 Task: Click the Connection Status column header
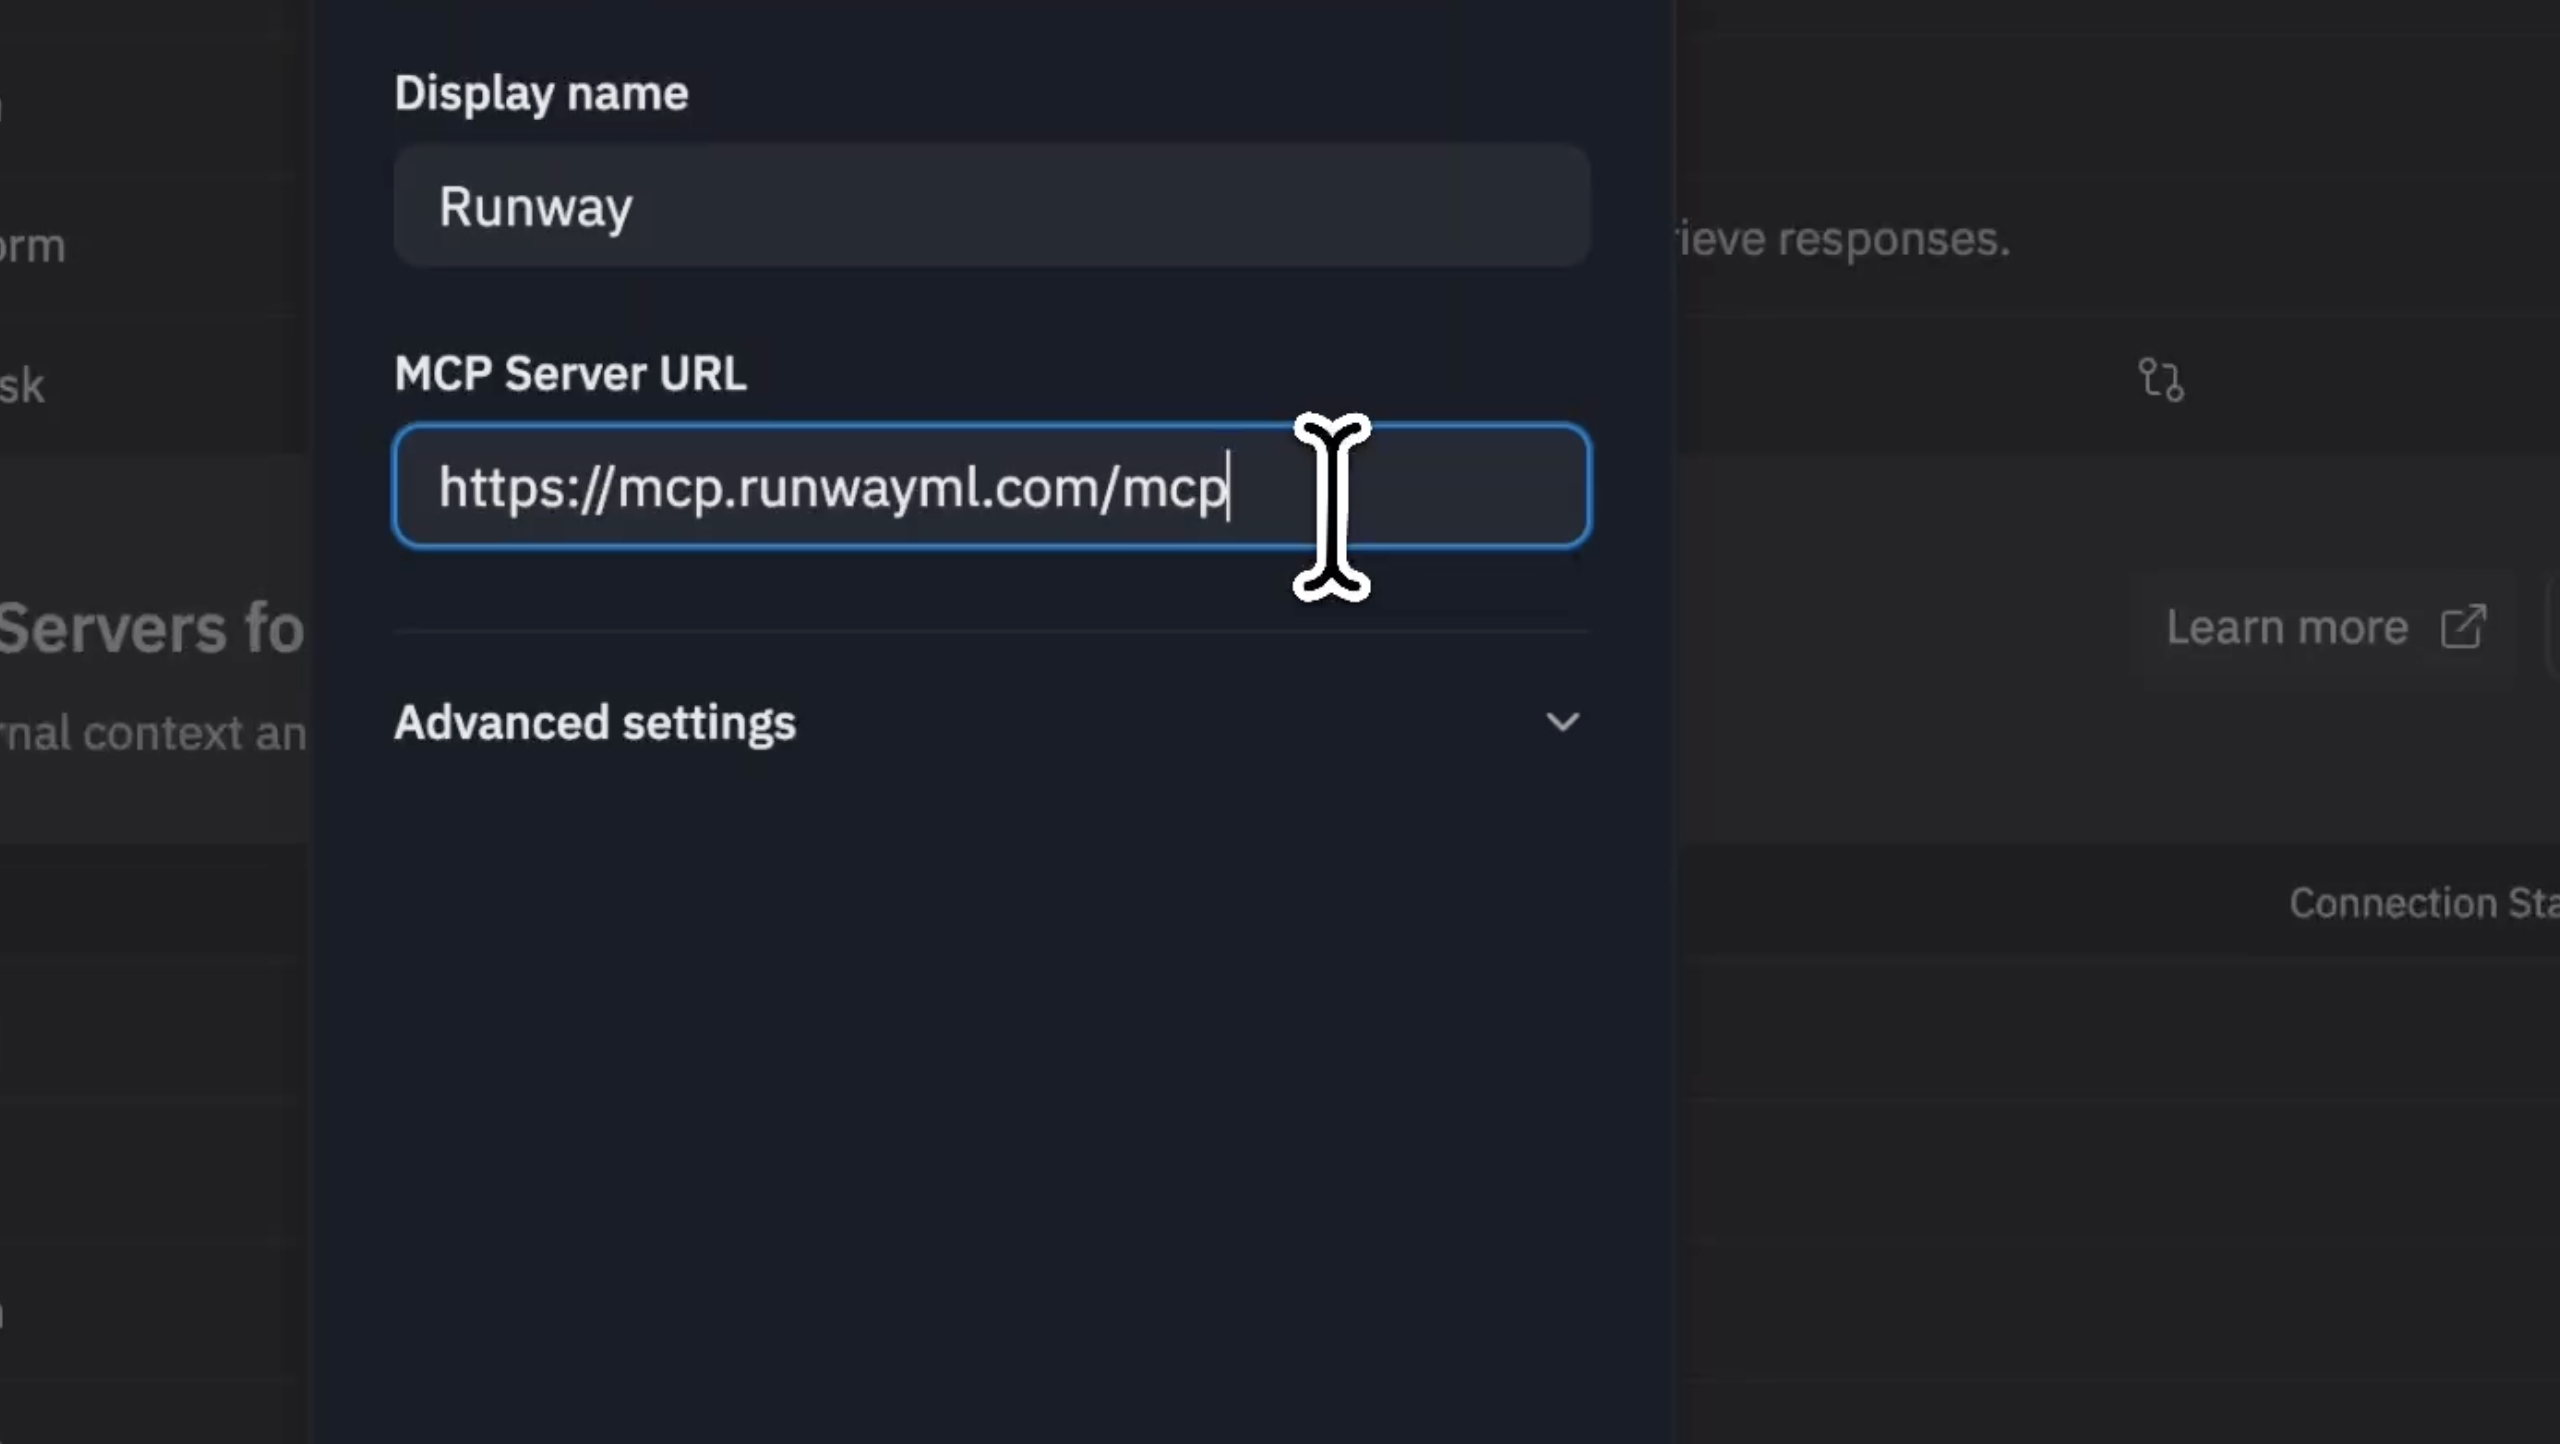(x=2424, y=903)
